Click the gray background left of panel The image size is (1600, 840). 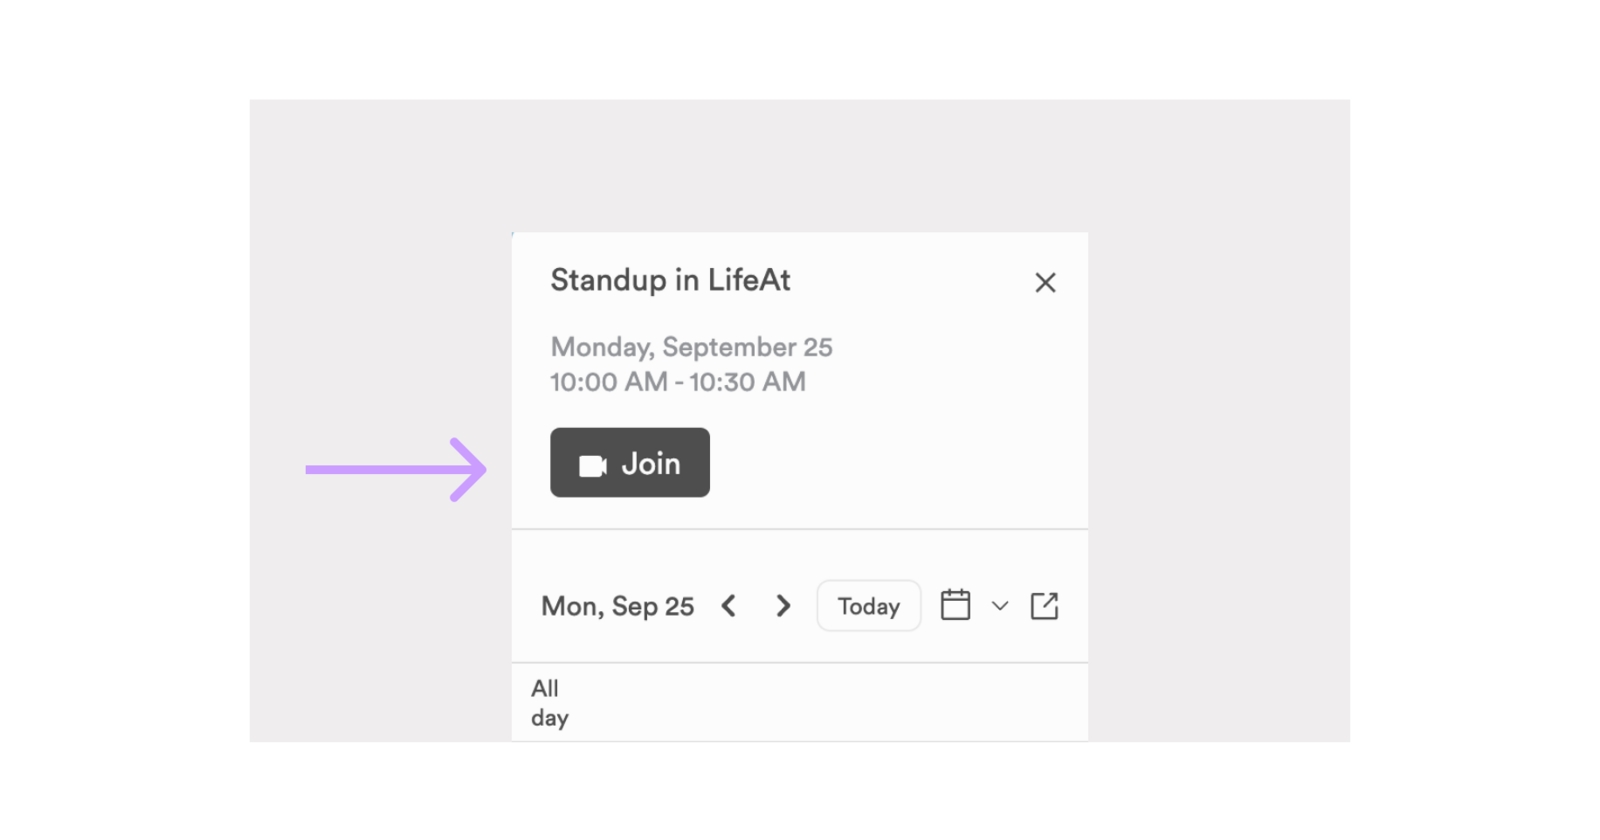point(380,300)
